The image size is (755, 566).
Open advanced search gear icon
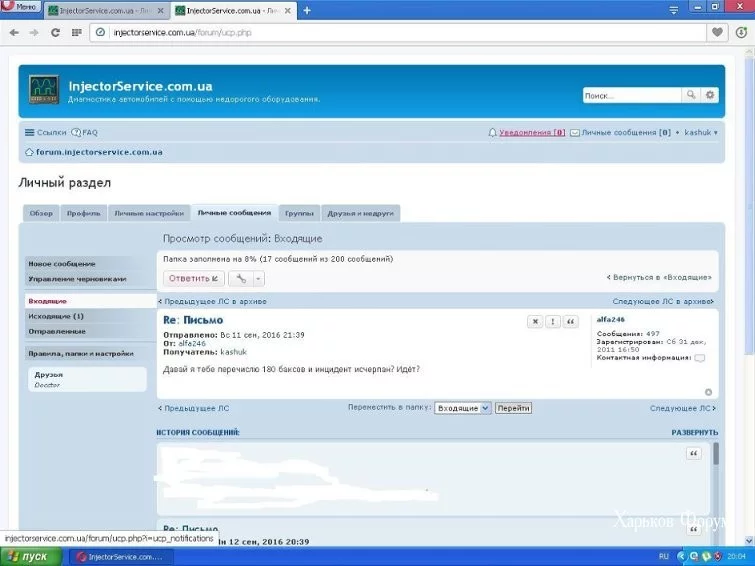710,95
